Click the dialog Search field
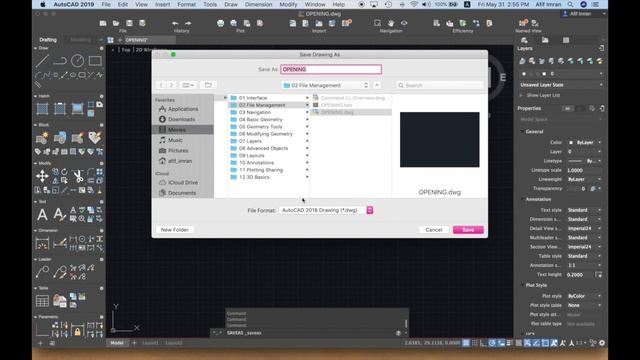This screenshot has height=360, width=640. 440,85
